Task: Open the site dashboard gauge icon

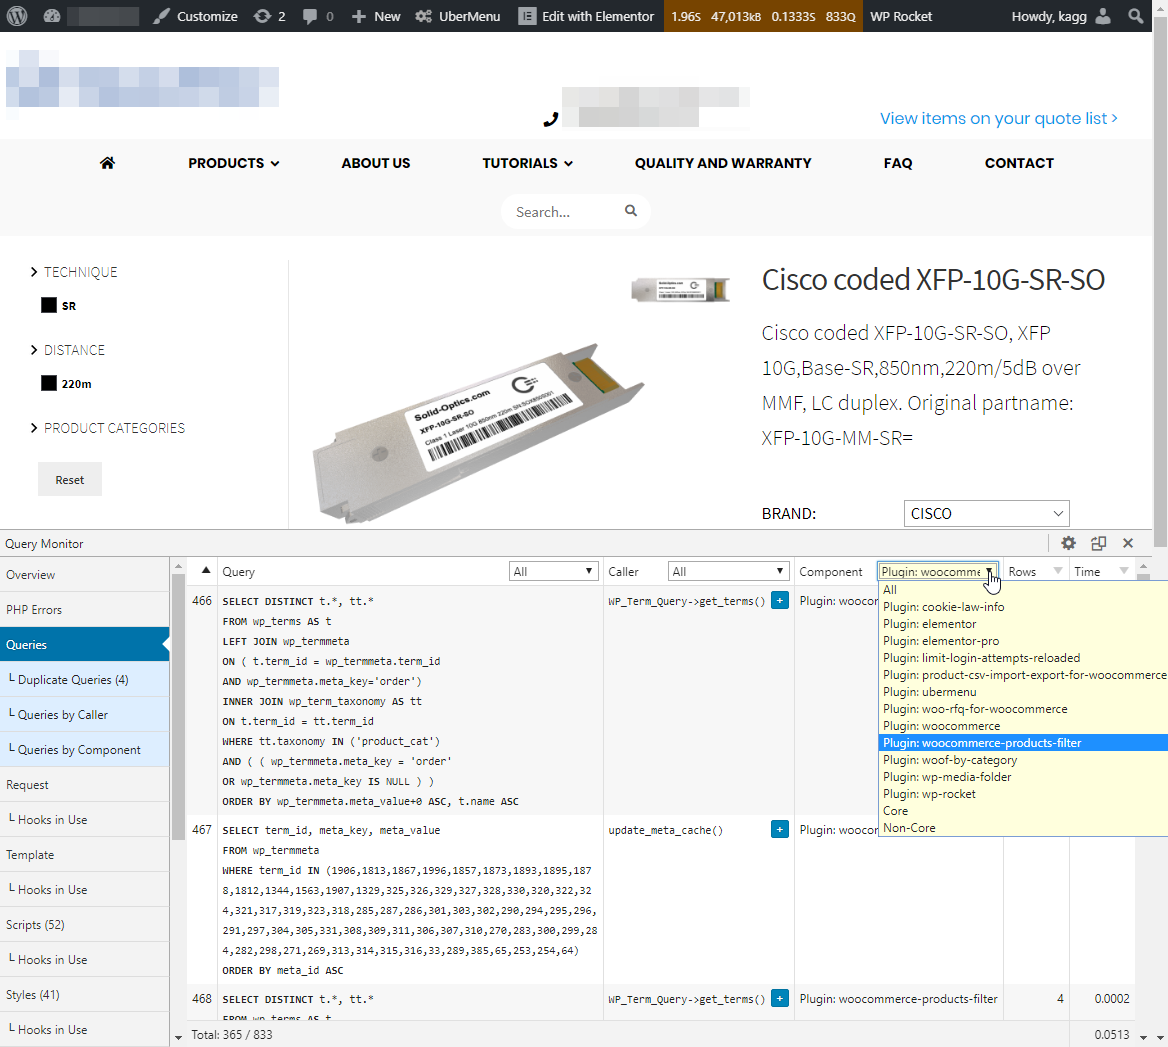Action: pos(51,16)
